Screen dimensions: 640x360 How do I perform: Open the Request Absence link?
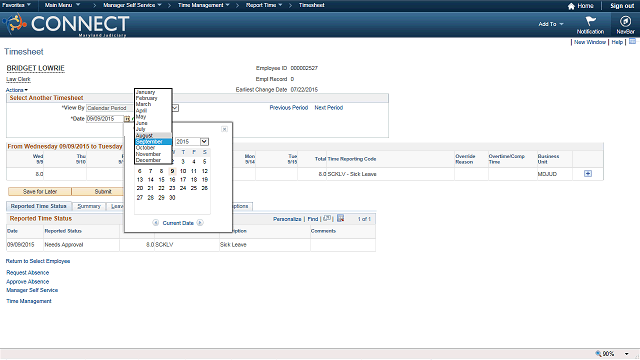[x=27, y=273]
